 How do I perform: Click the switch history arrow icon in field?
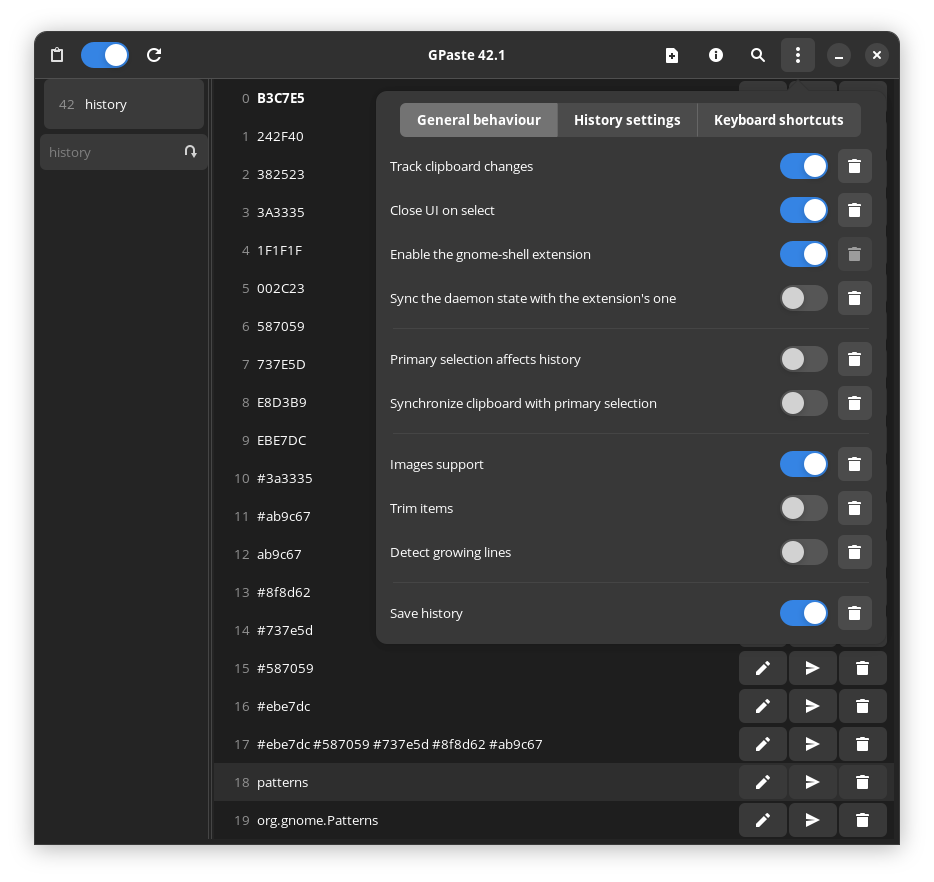191,152
